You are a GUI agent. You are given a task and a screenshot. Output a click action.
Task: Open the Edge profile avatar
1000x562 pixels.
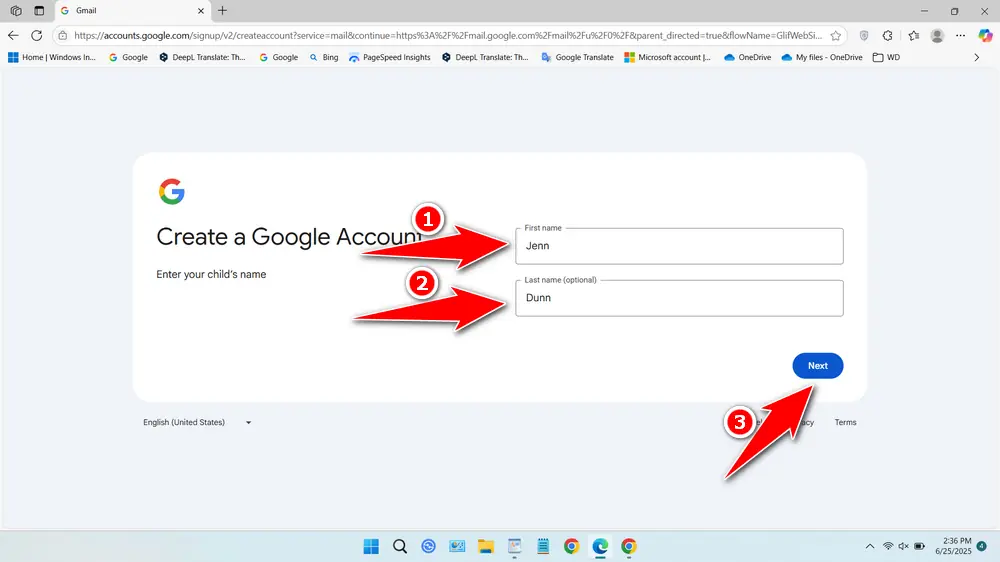[937, 36]
